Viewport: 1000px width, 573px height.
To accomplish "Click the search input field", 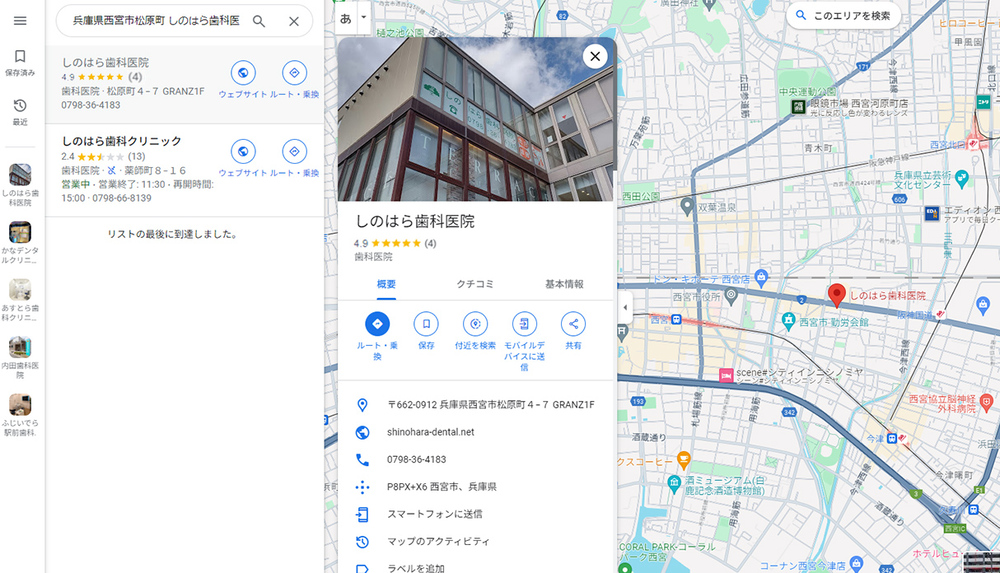I will coord(155,21).
